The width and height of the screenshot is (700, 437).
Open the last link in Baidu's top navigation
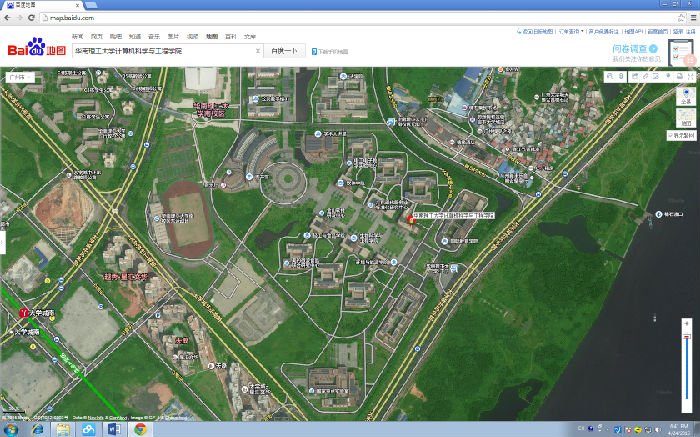[250, 35]
